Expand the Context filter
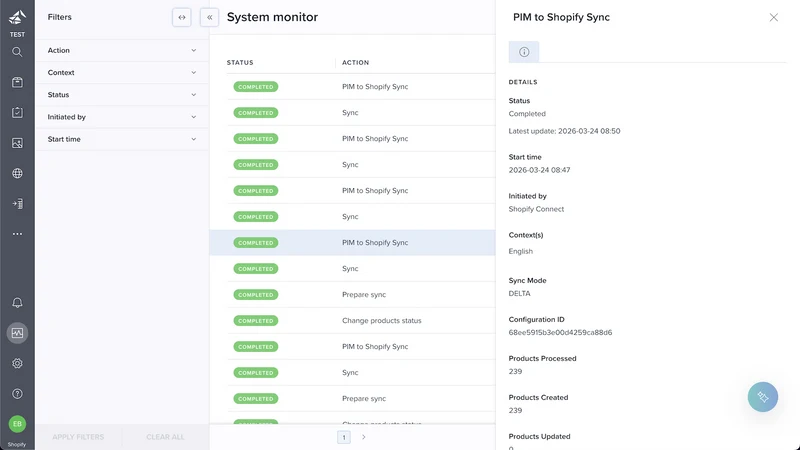Screen dimensions: 800x450 122,72
